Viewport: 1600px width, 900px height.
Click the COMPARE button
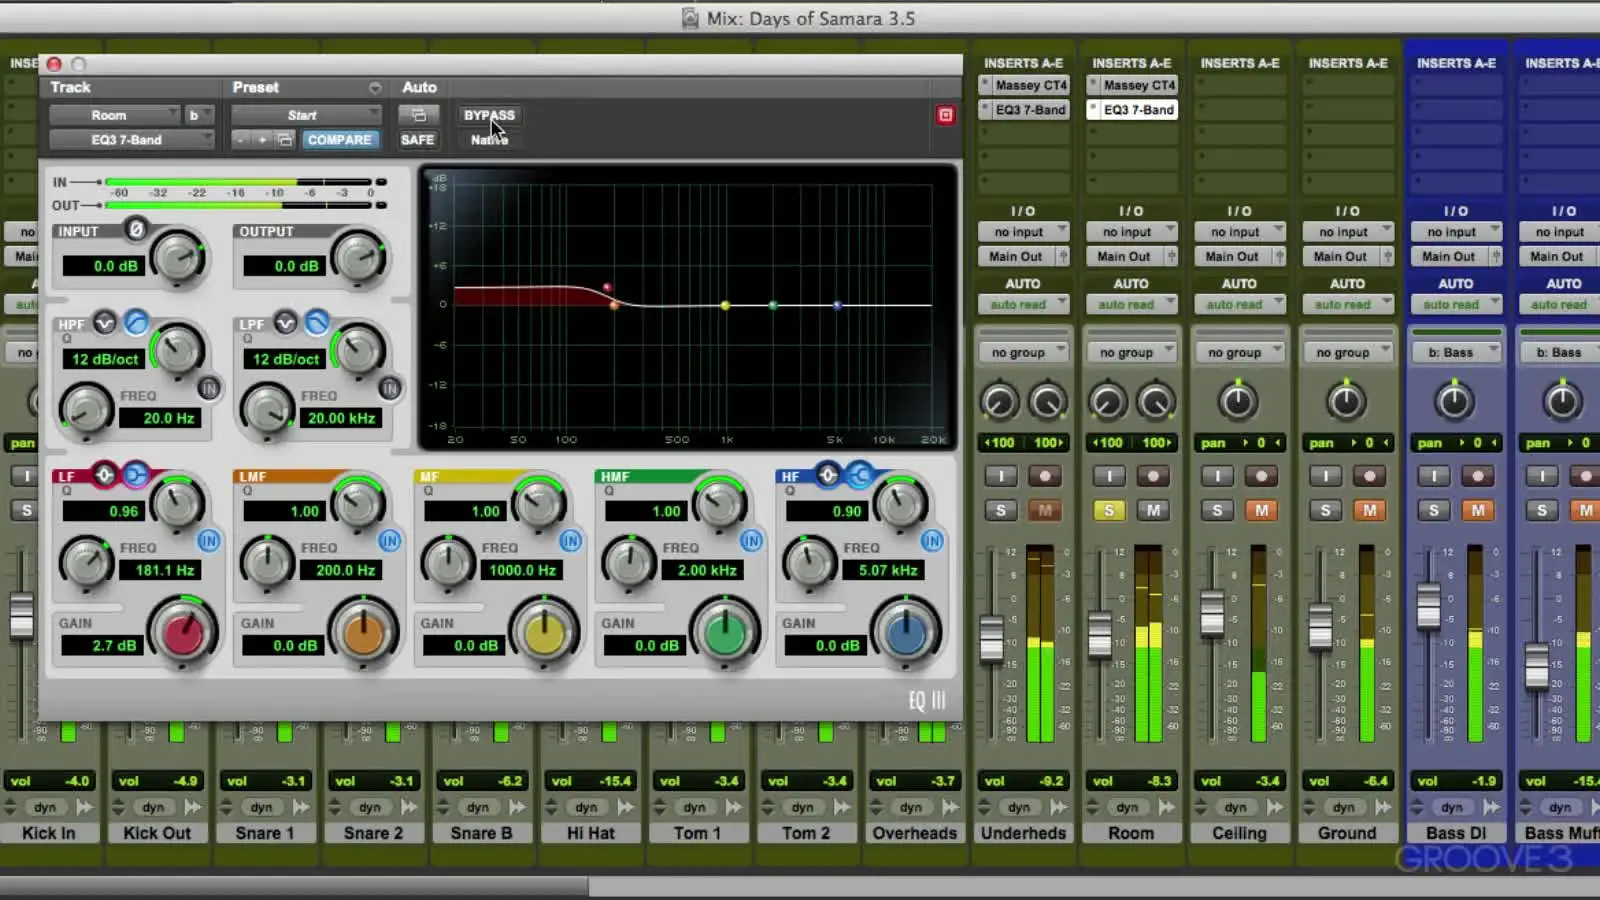tap(339, 140)
